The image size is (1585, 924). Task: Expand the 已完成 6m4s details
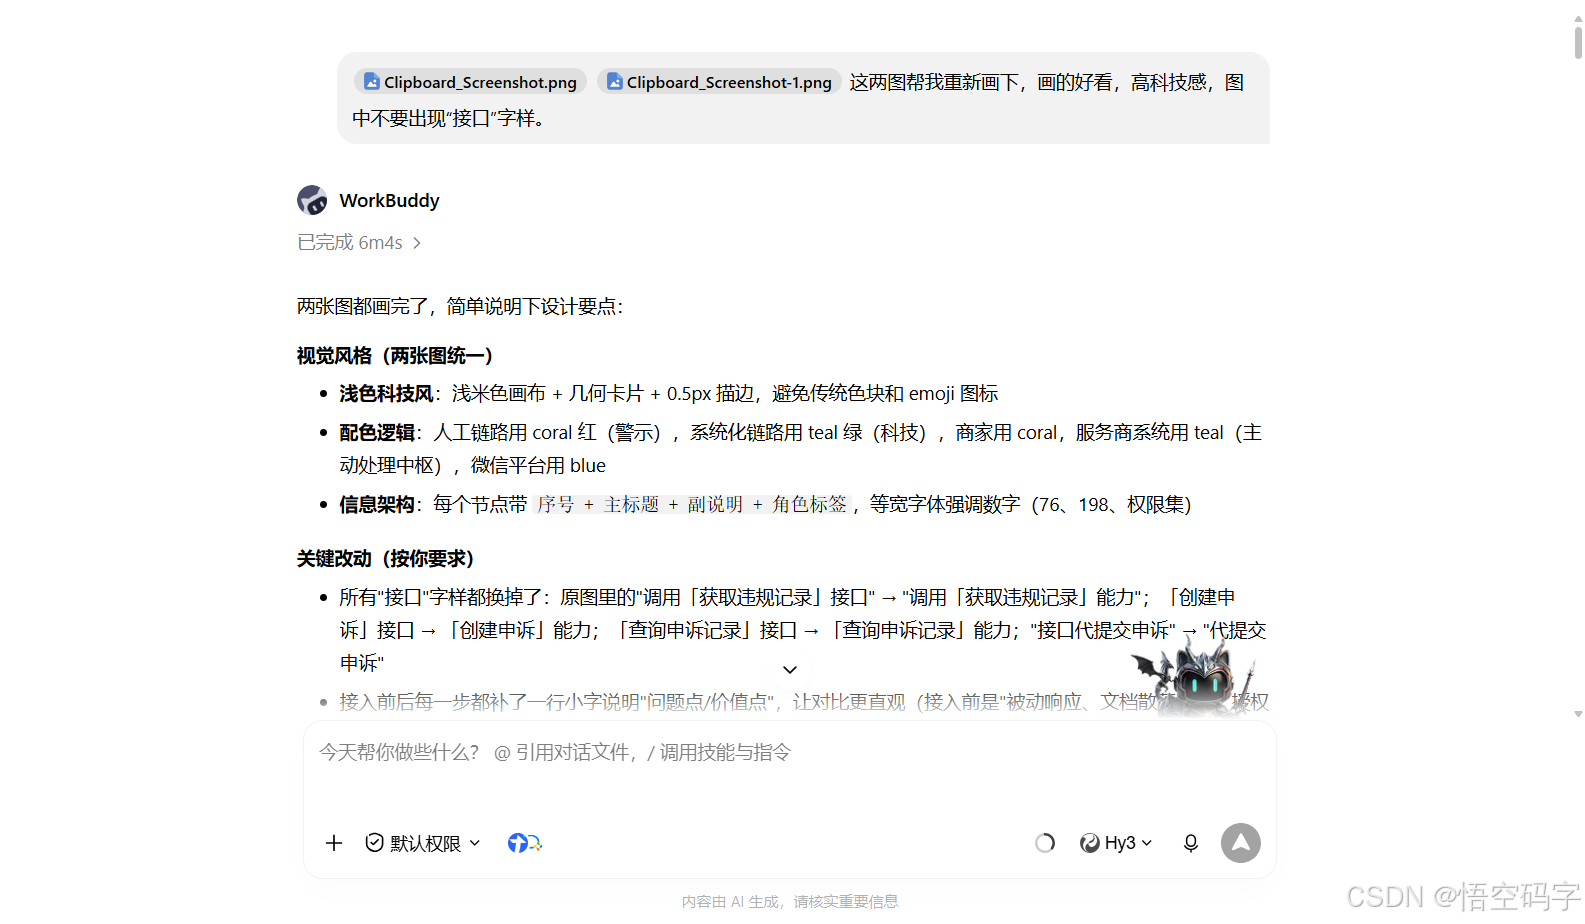359,243
